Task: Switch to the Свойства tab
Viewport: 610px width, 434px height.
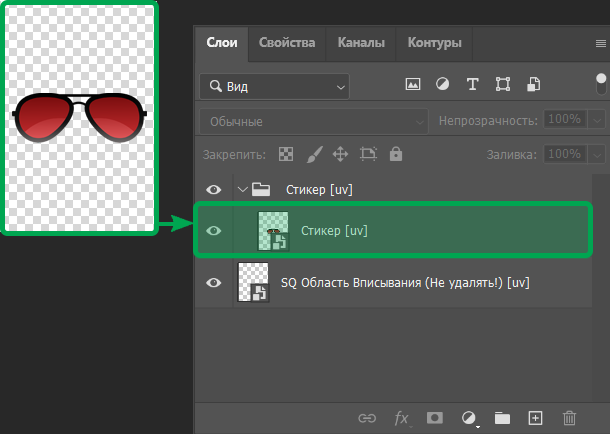Action: tap(287, 43)
